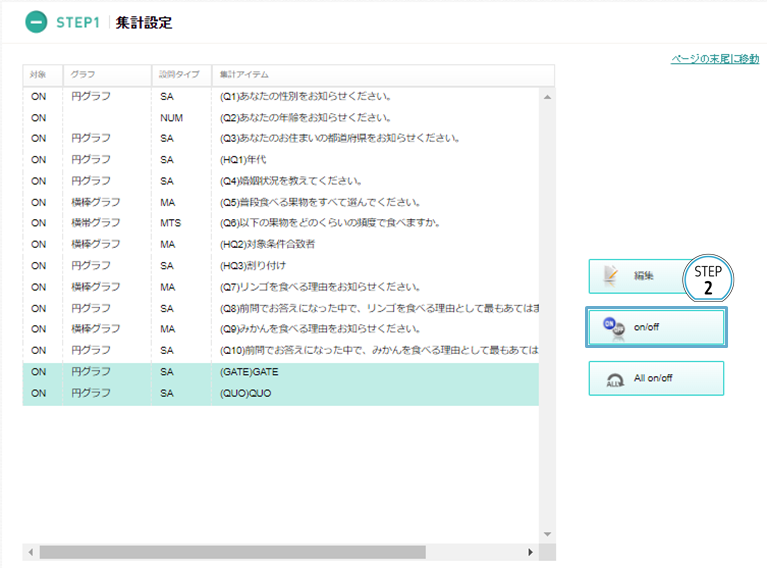Toggle the All on/off button

click(x=656, y=379)
